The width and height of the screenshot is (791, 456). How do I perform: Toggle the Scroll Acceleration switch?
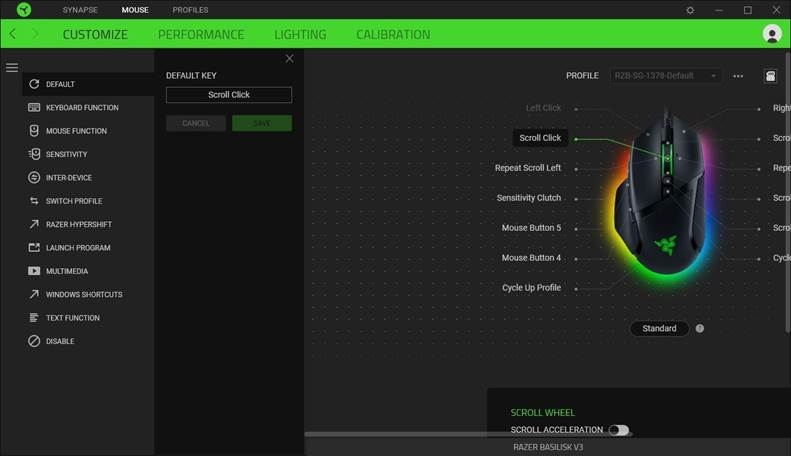click(618, 430)
